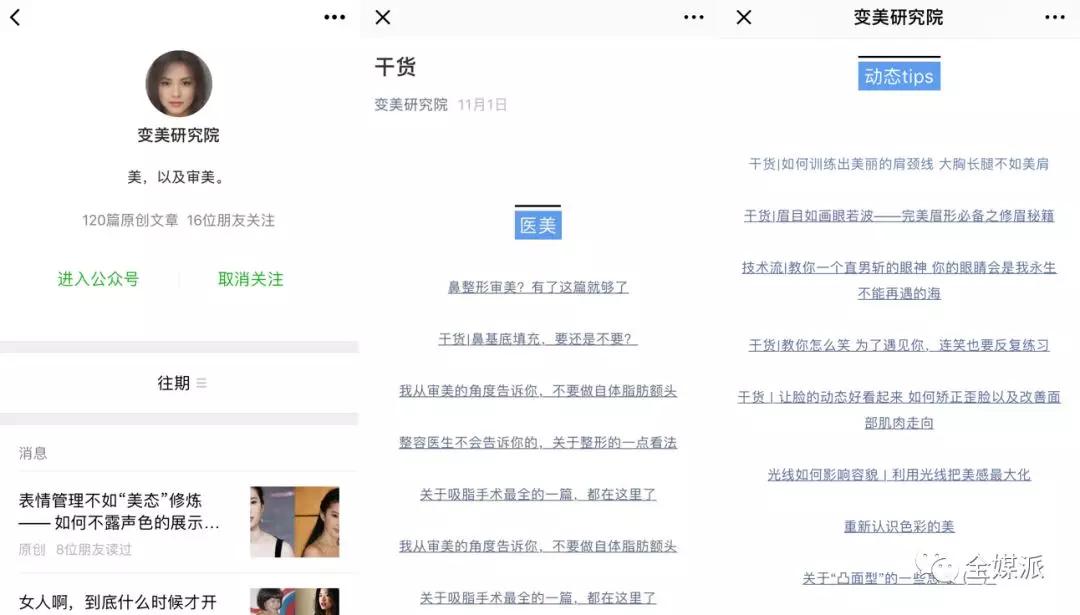The image size is (1080, 615).
Task: Open link 重新认识色彩的美
Action: tap(899, 527)
